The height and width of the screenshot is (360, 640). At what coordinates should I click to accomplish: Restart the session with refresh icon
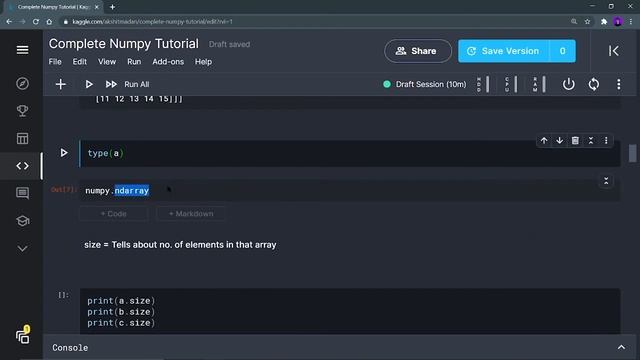pos(594,84)
